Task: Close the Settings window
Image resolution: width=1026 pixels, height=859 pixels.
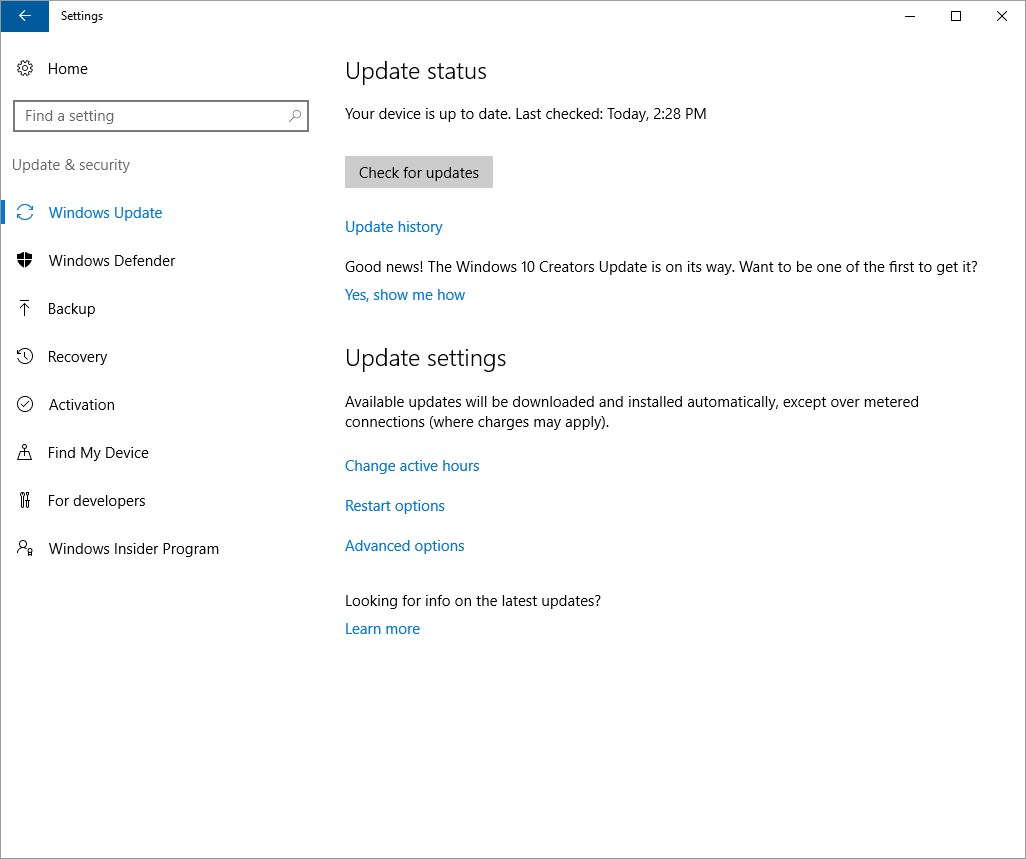Action: (x=1001, y=16)
